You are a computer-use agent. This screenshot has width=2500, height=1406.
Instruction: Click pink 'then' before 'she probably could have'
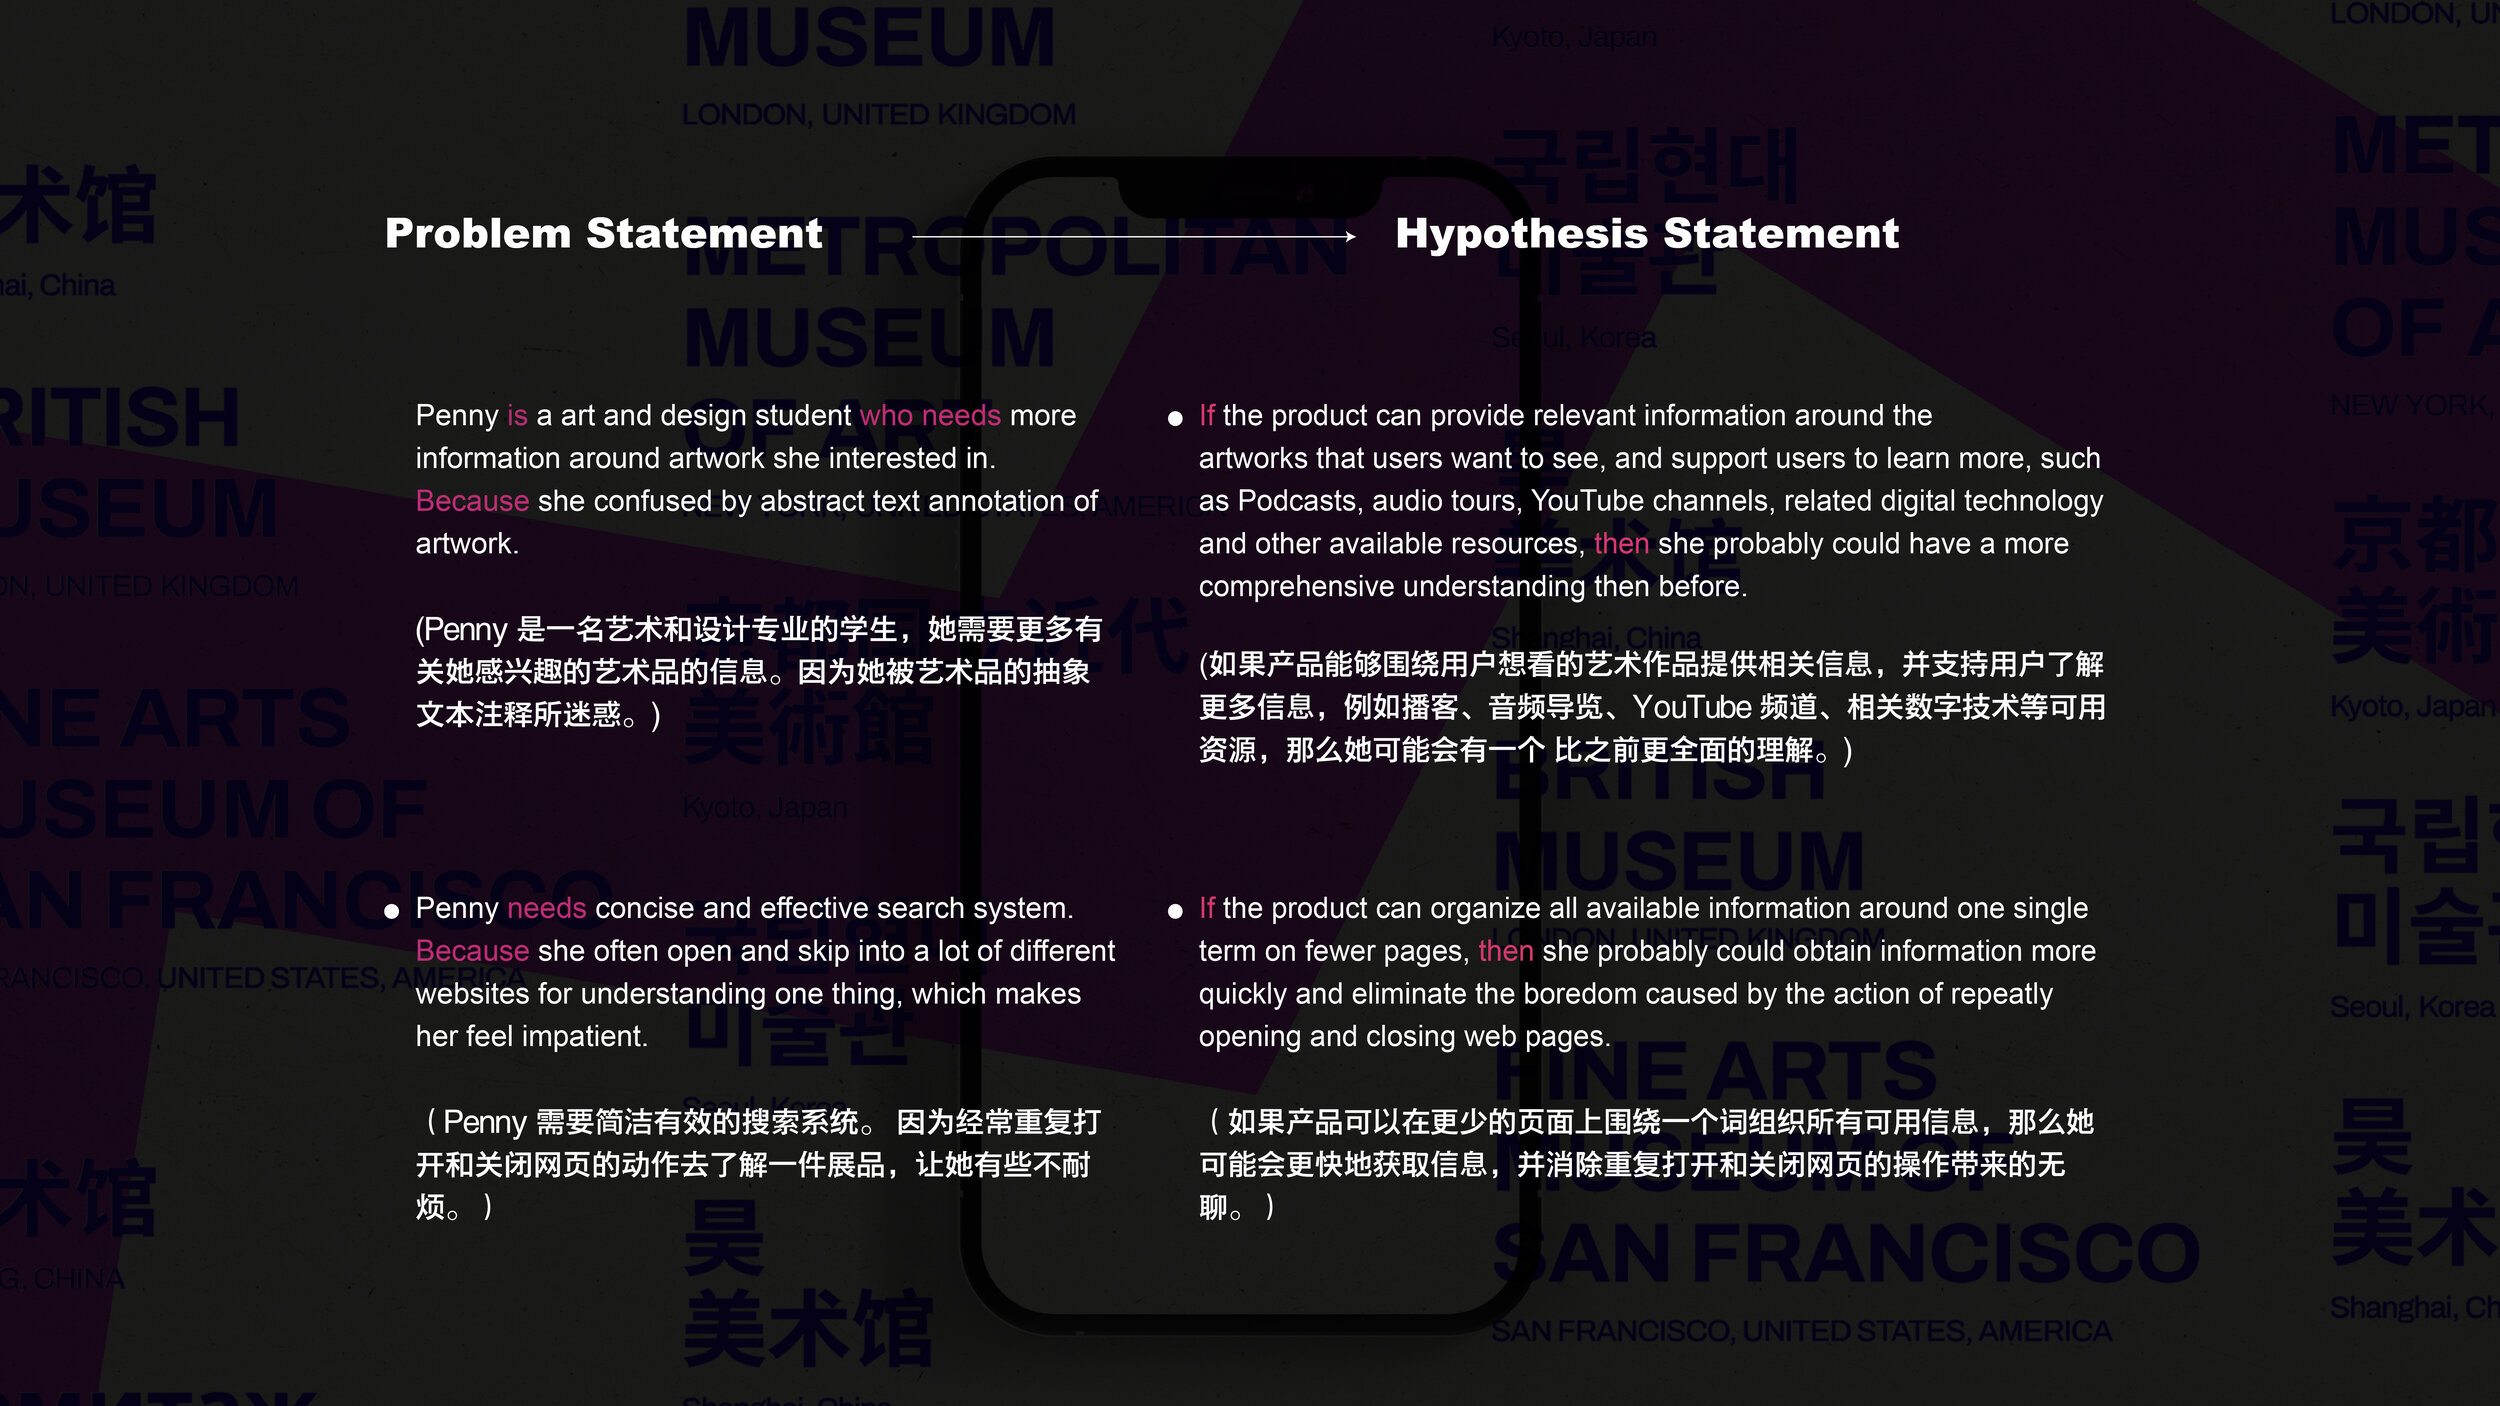(1620, 544)
